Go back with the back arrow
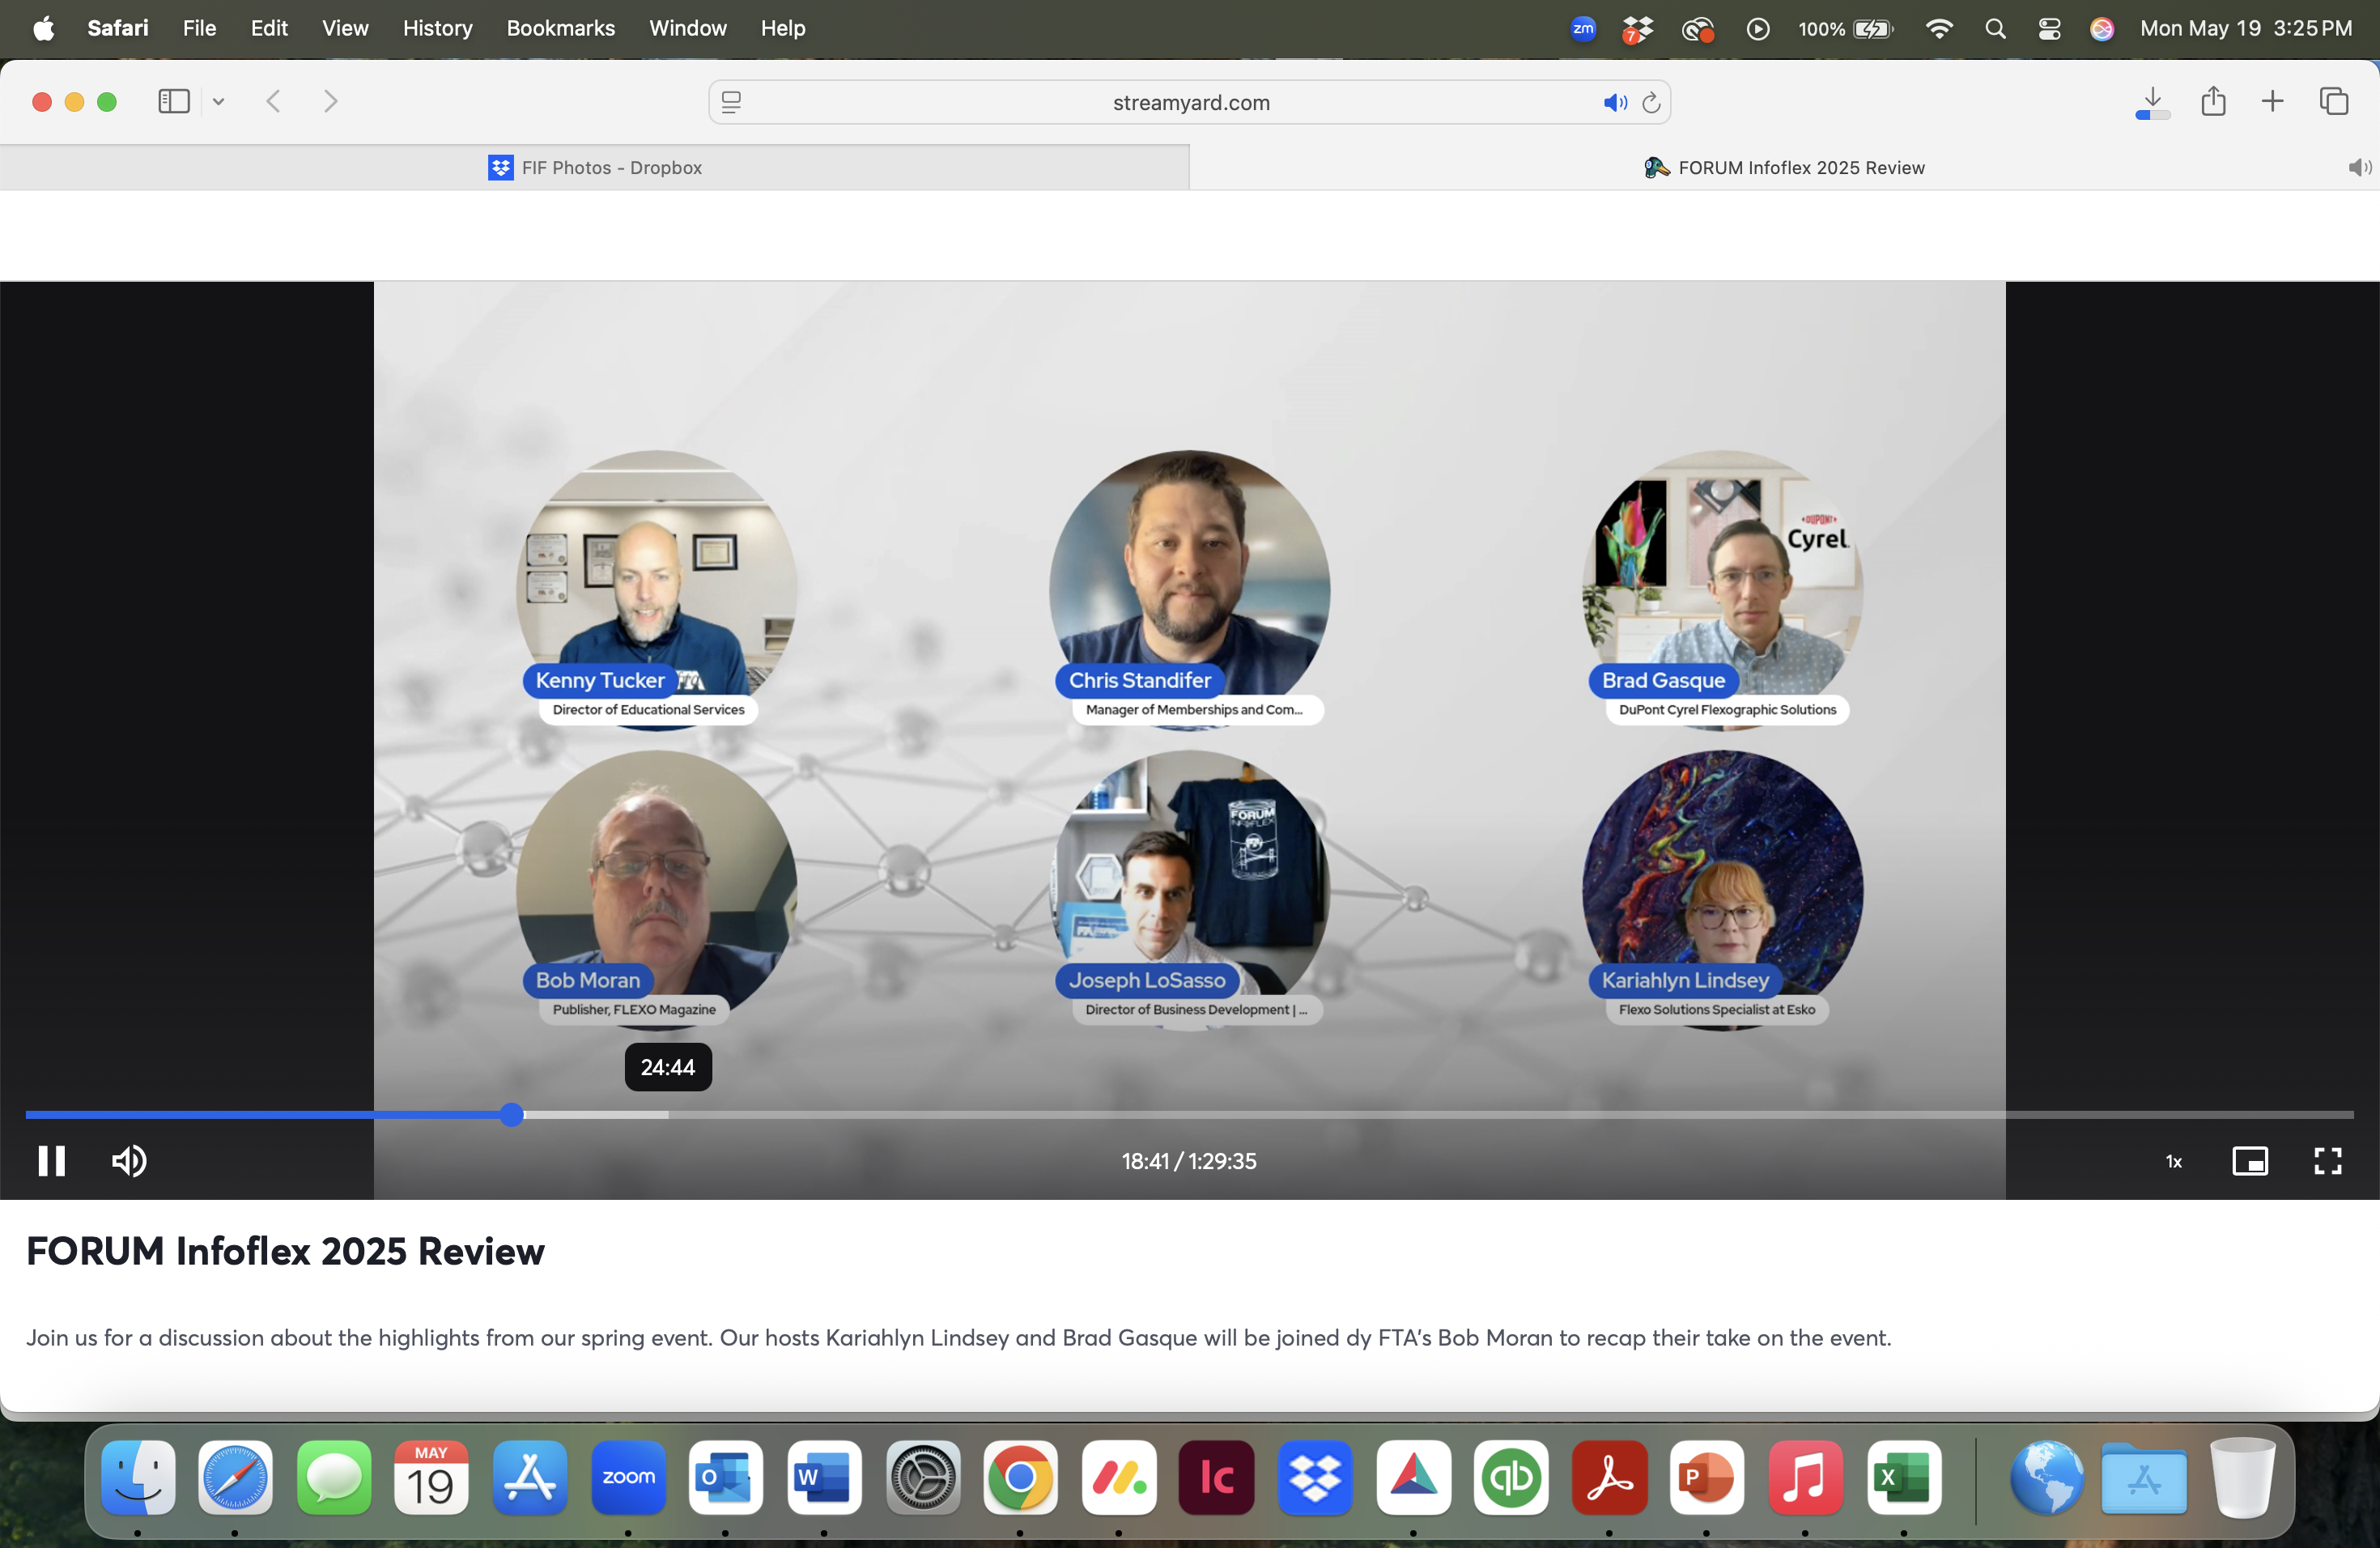This screenshot has height=1548, width=2380. point(273,101)
